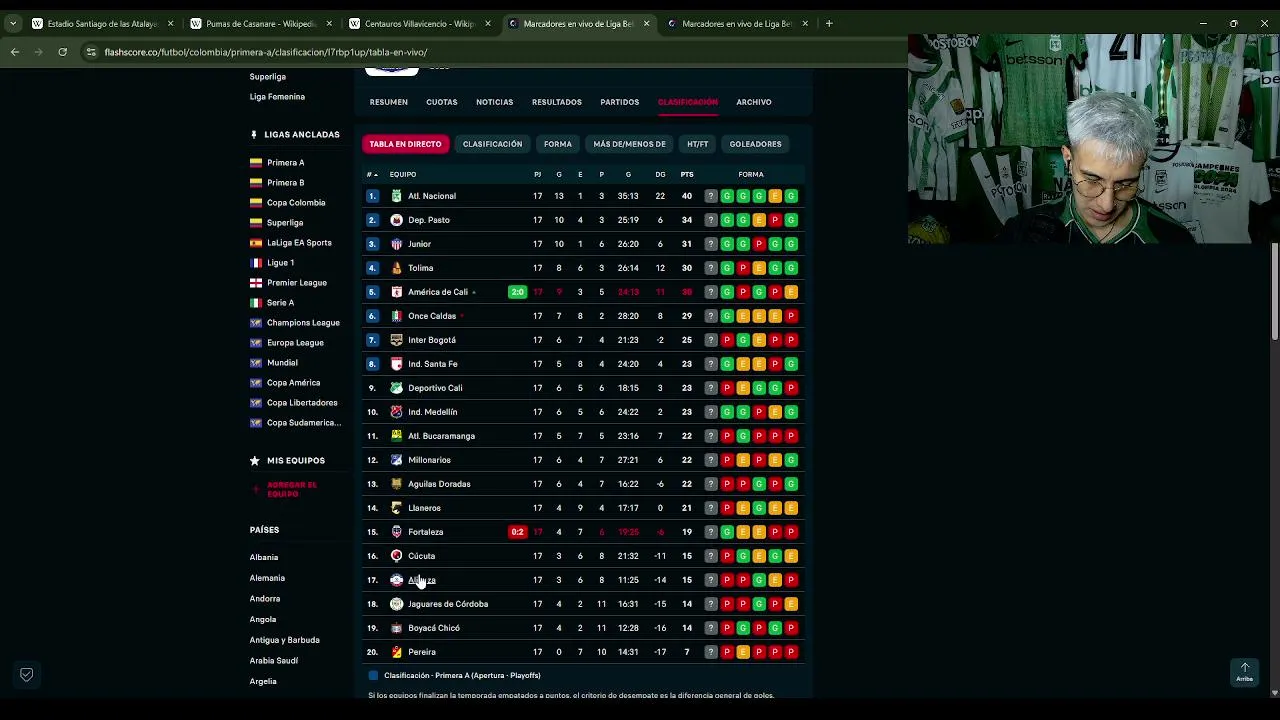The height and width of the screenshot is (720, 1280).
Task: Click the last red P form badge for Pereira
Action: [x=791, y=652]
